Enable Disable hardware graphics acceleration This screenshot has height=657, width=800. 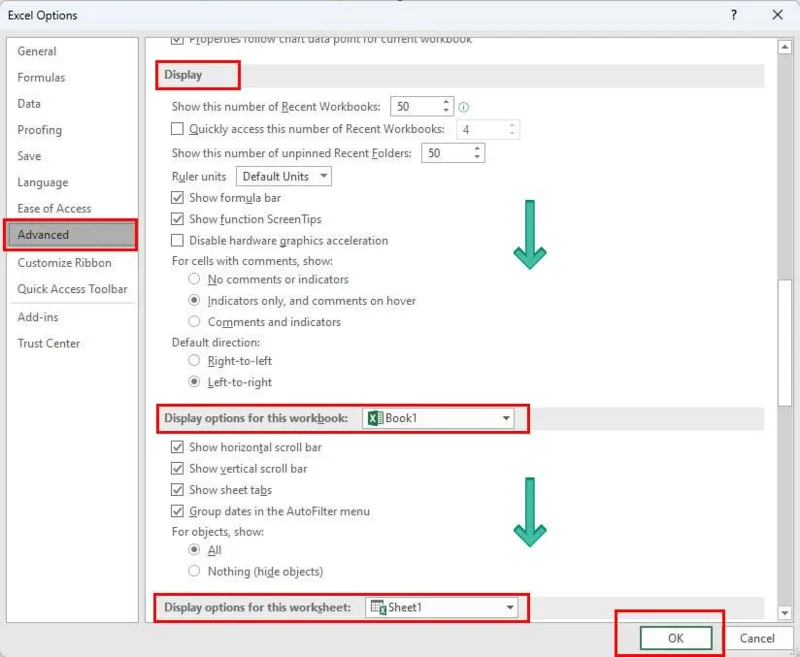(178, 241)
